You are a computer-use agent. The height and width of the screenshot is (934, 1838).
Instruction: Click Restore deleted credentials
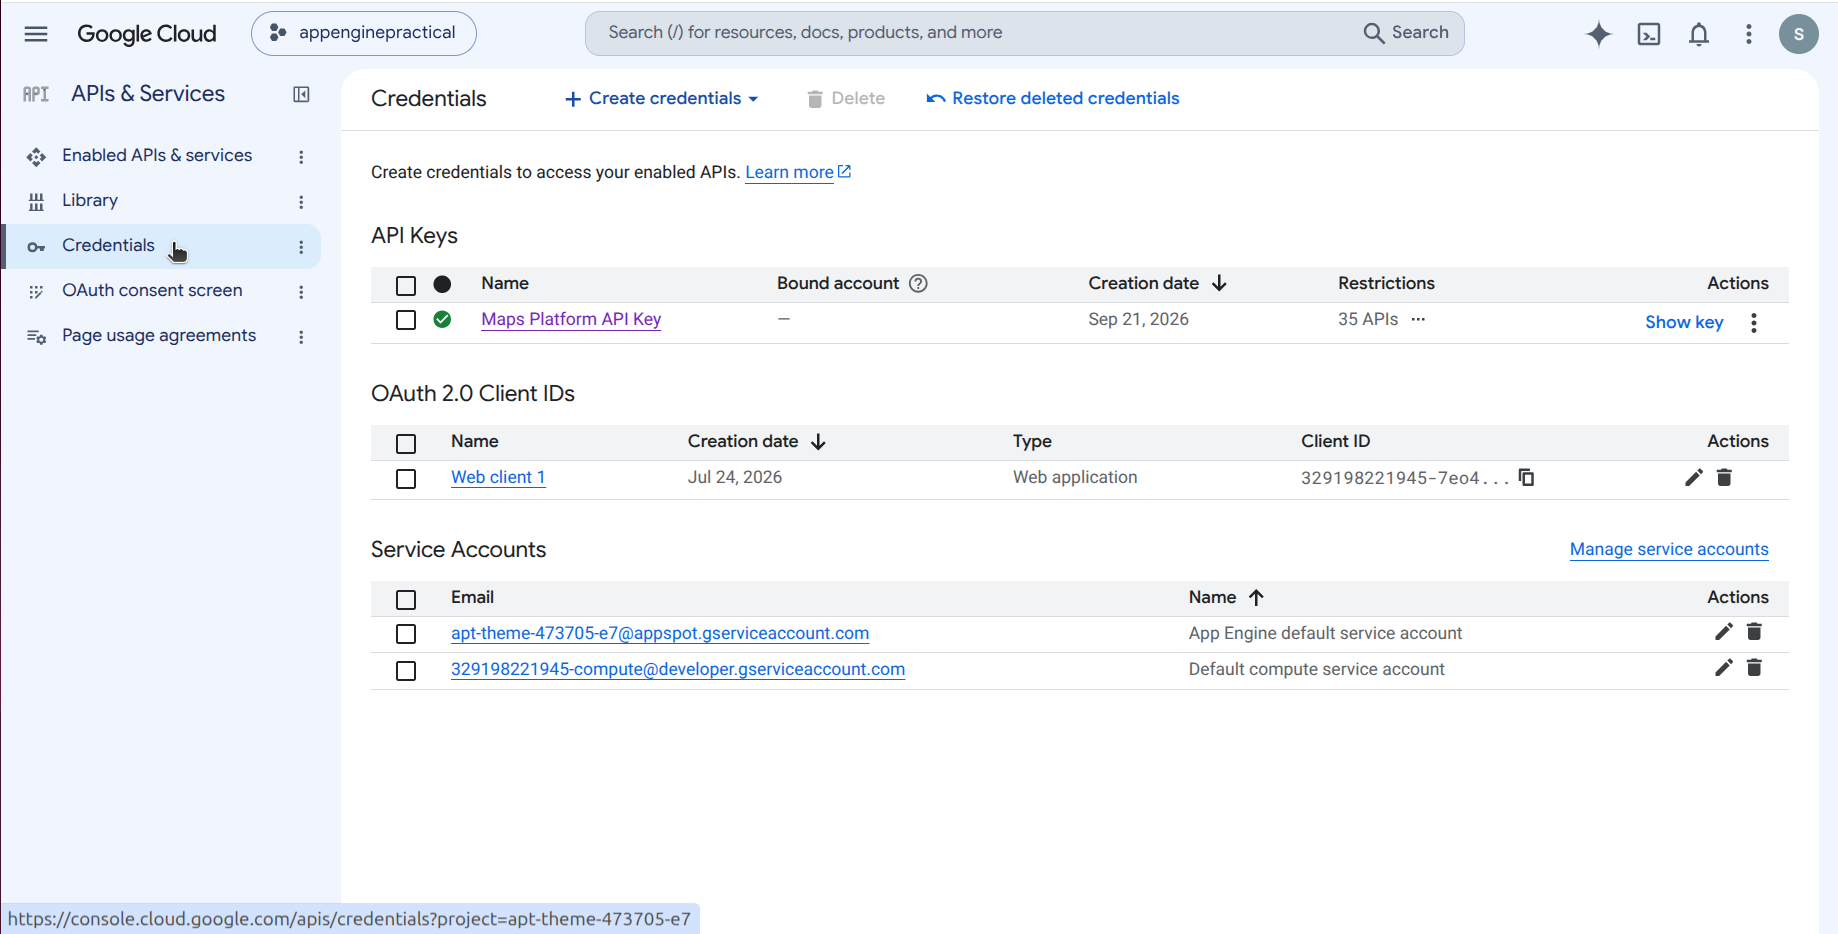tap(1053, 98)
